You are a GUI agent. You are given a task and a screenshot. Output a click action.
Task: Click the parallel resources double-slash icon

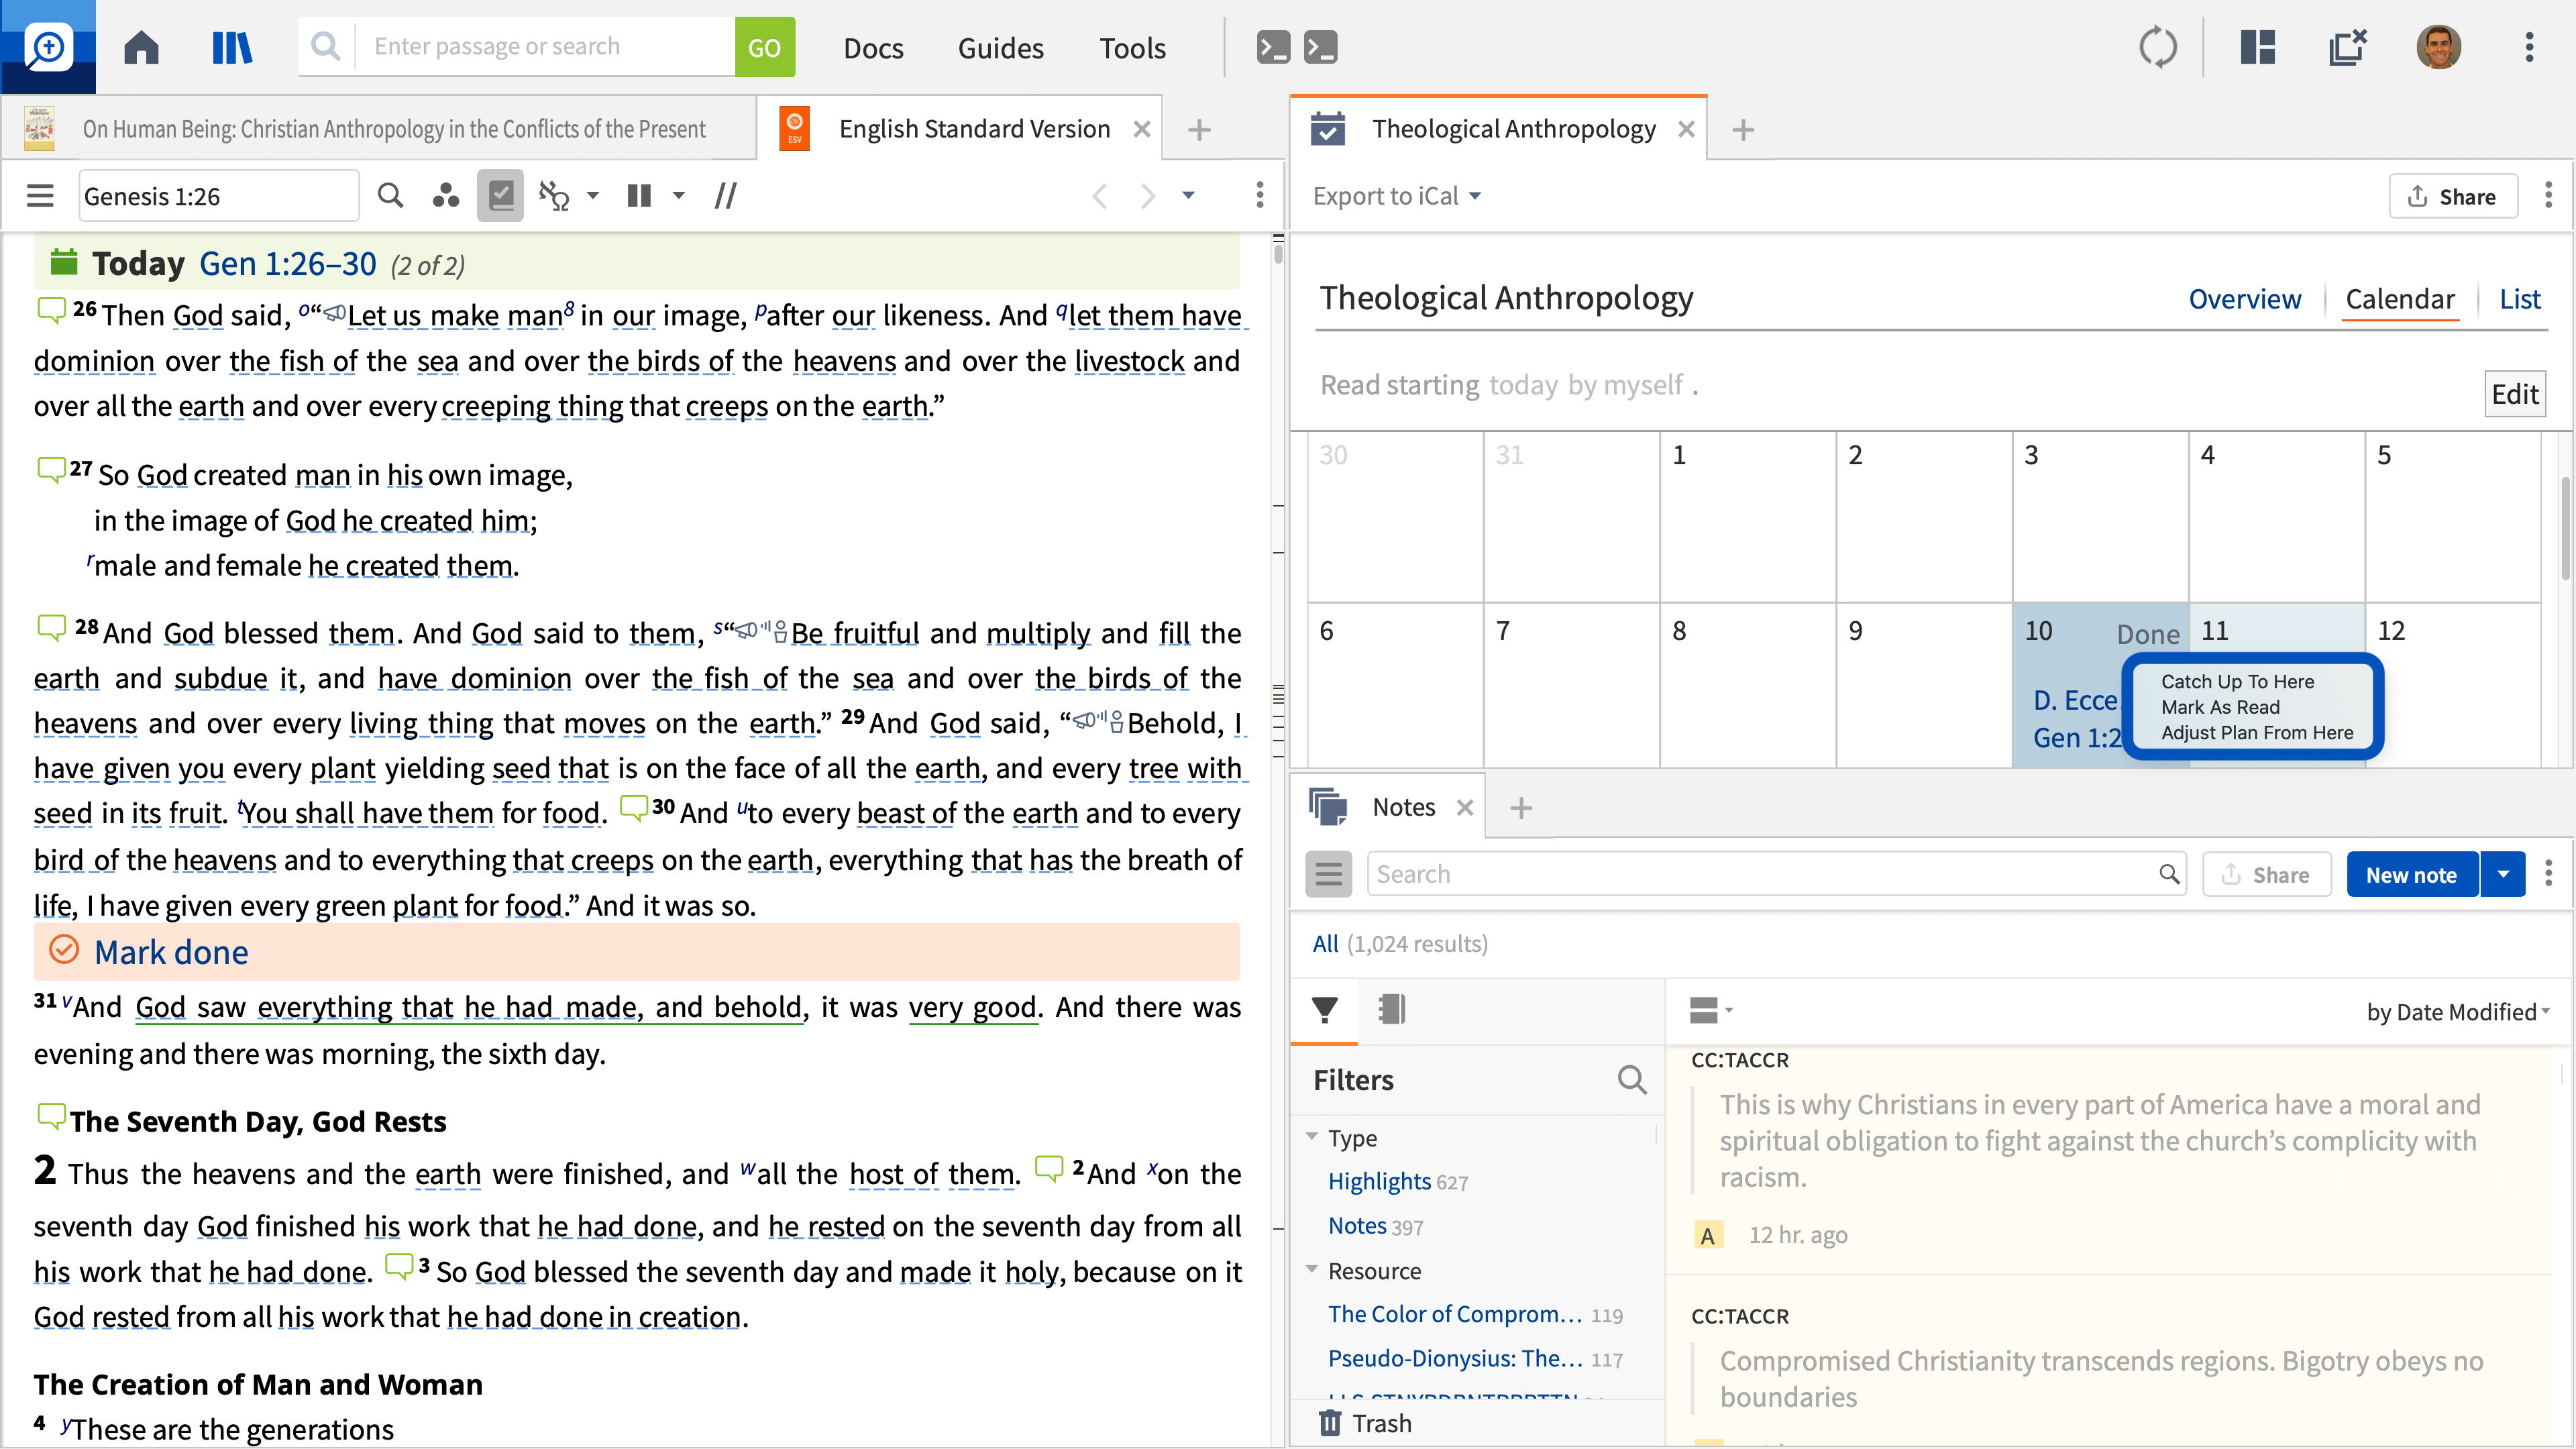[x=725, y=196]
